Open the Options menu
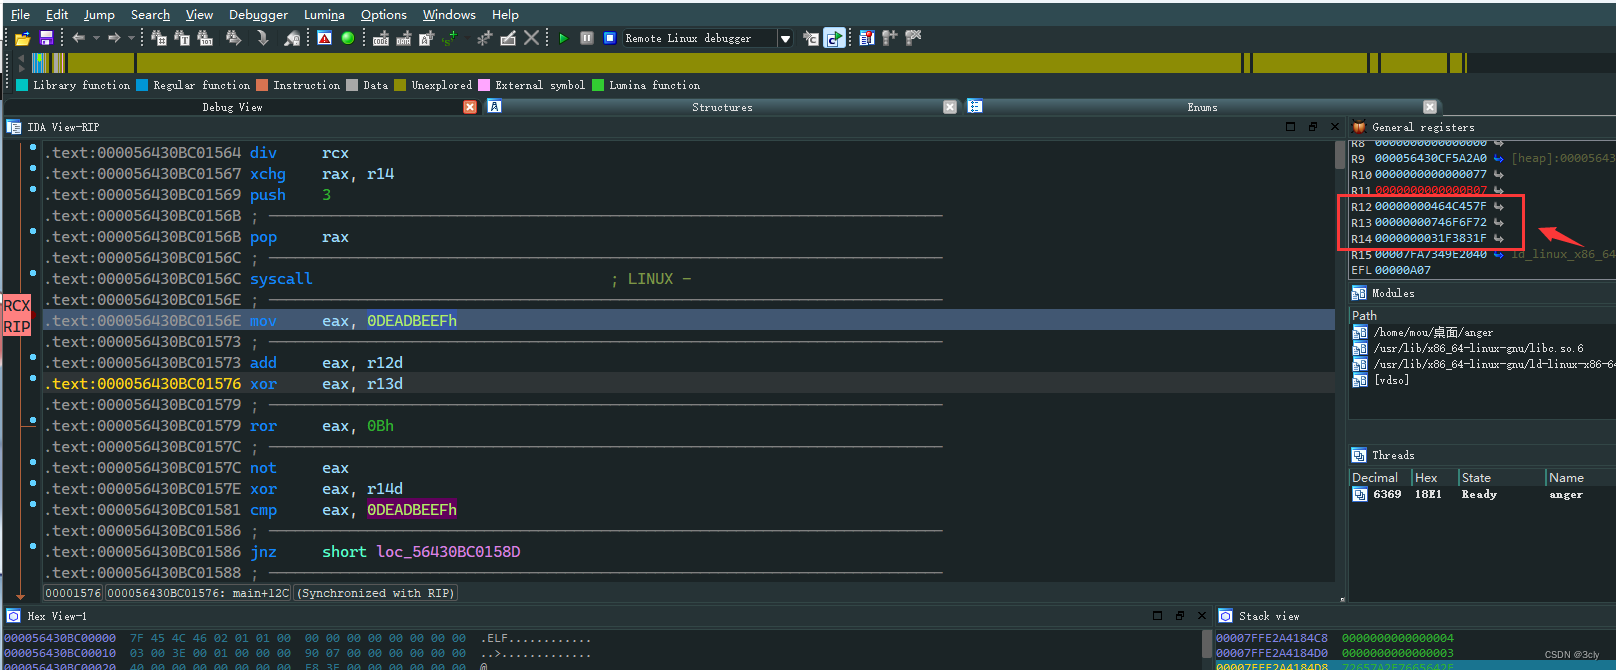1616x670 pixels. click(x=384, y=14)
